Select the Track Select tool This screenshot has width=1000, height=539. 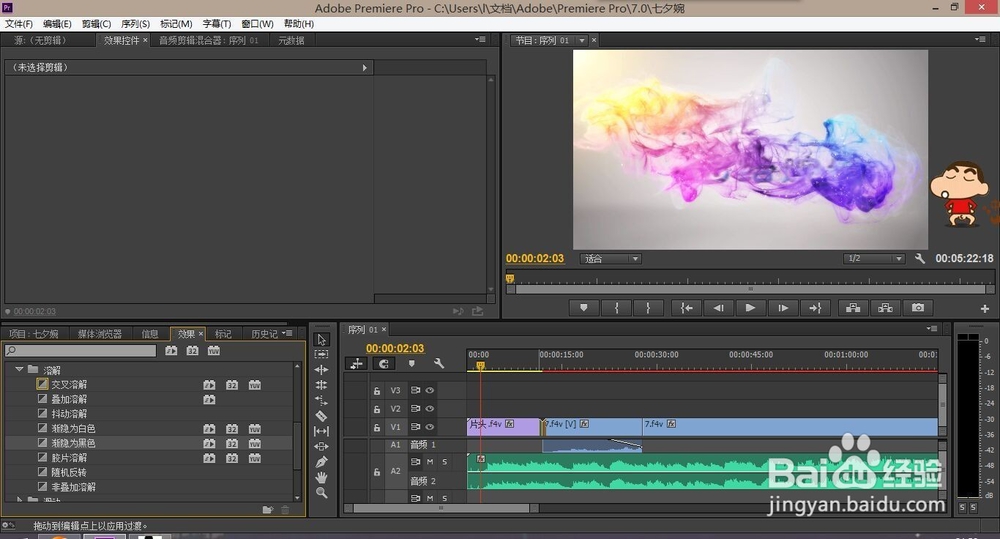click(321, 354)
